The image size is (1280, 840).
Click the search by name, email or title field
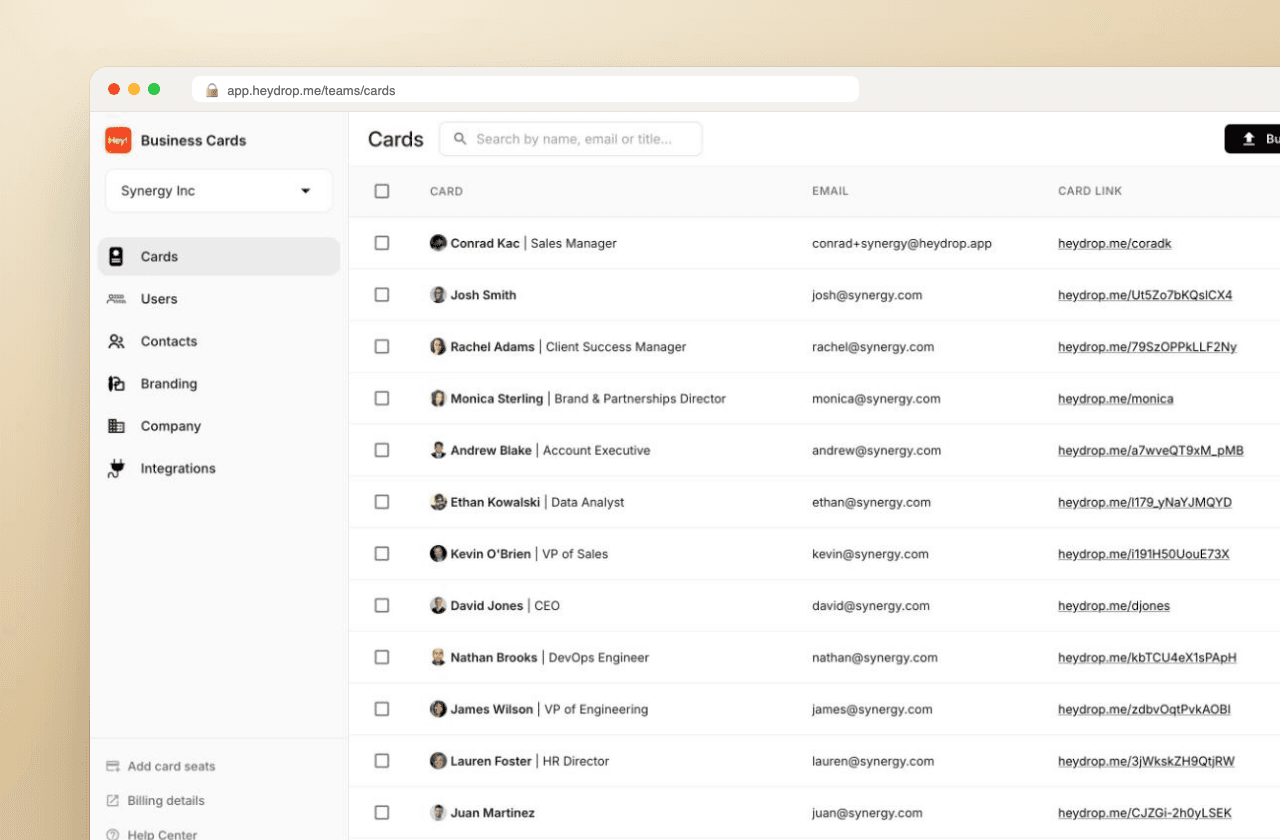pyautogui.click(x=571, y=139)
